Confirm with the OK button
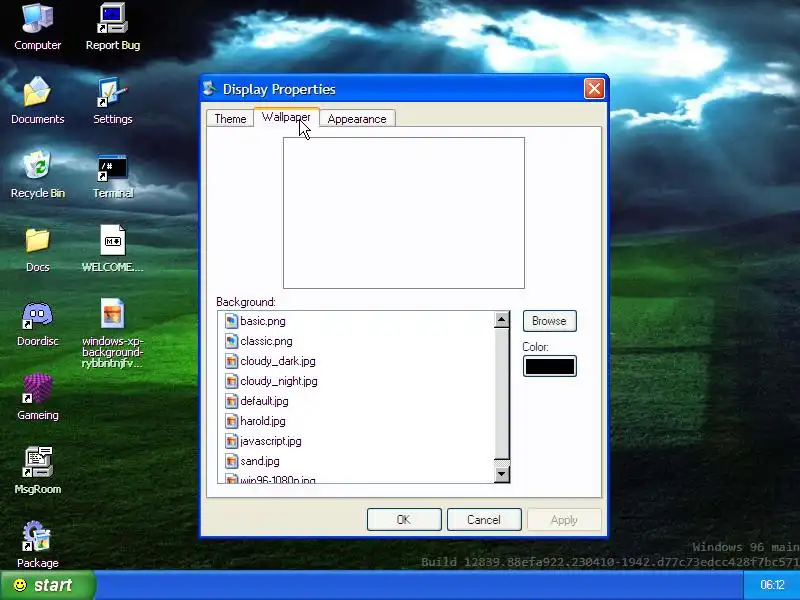The width and height of the screenshot is (800, 600). pos(404,519)
